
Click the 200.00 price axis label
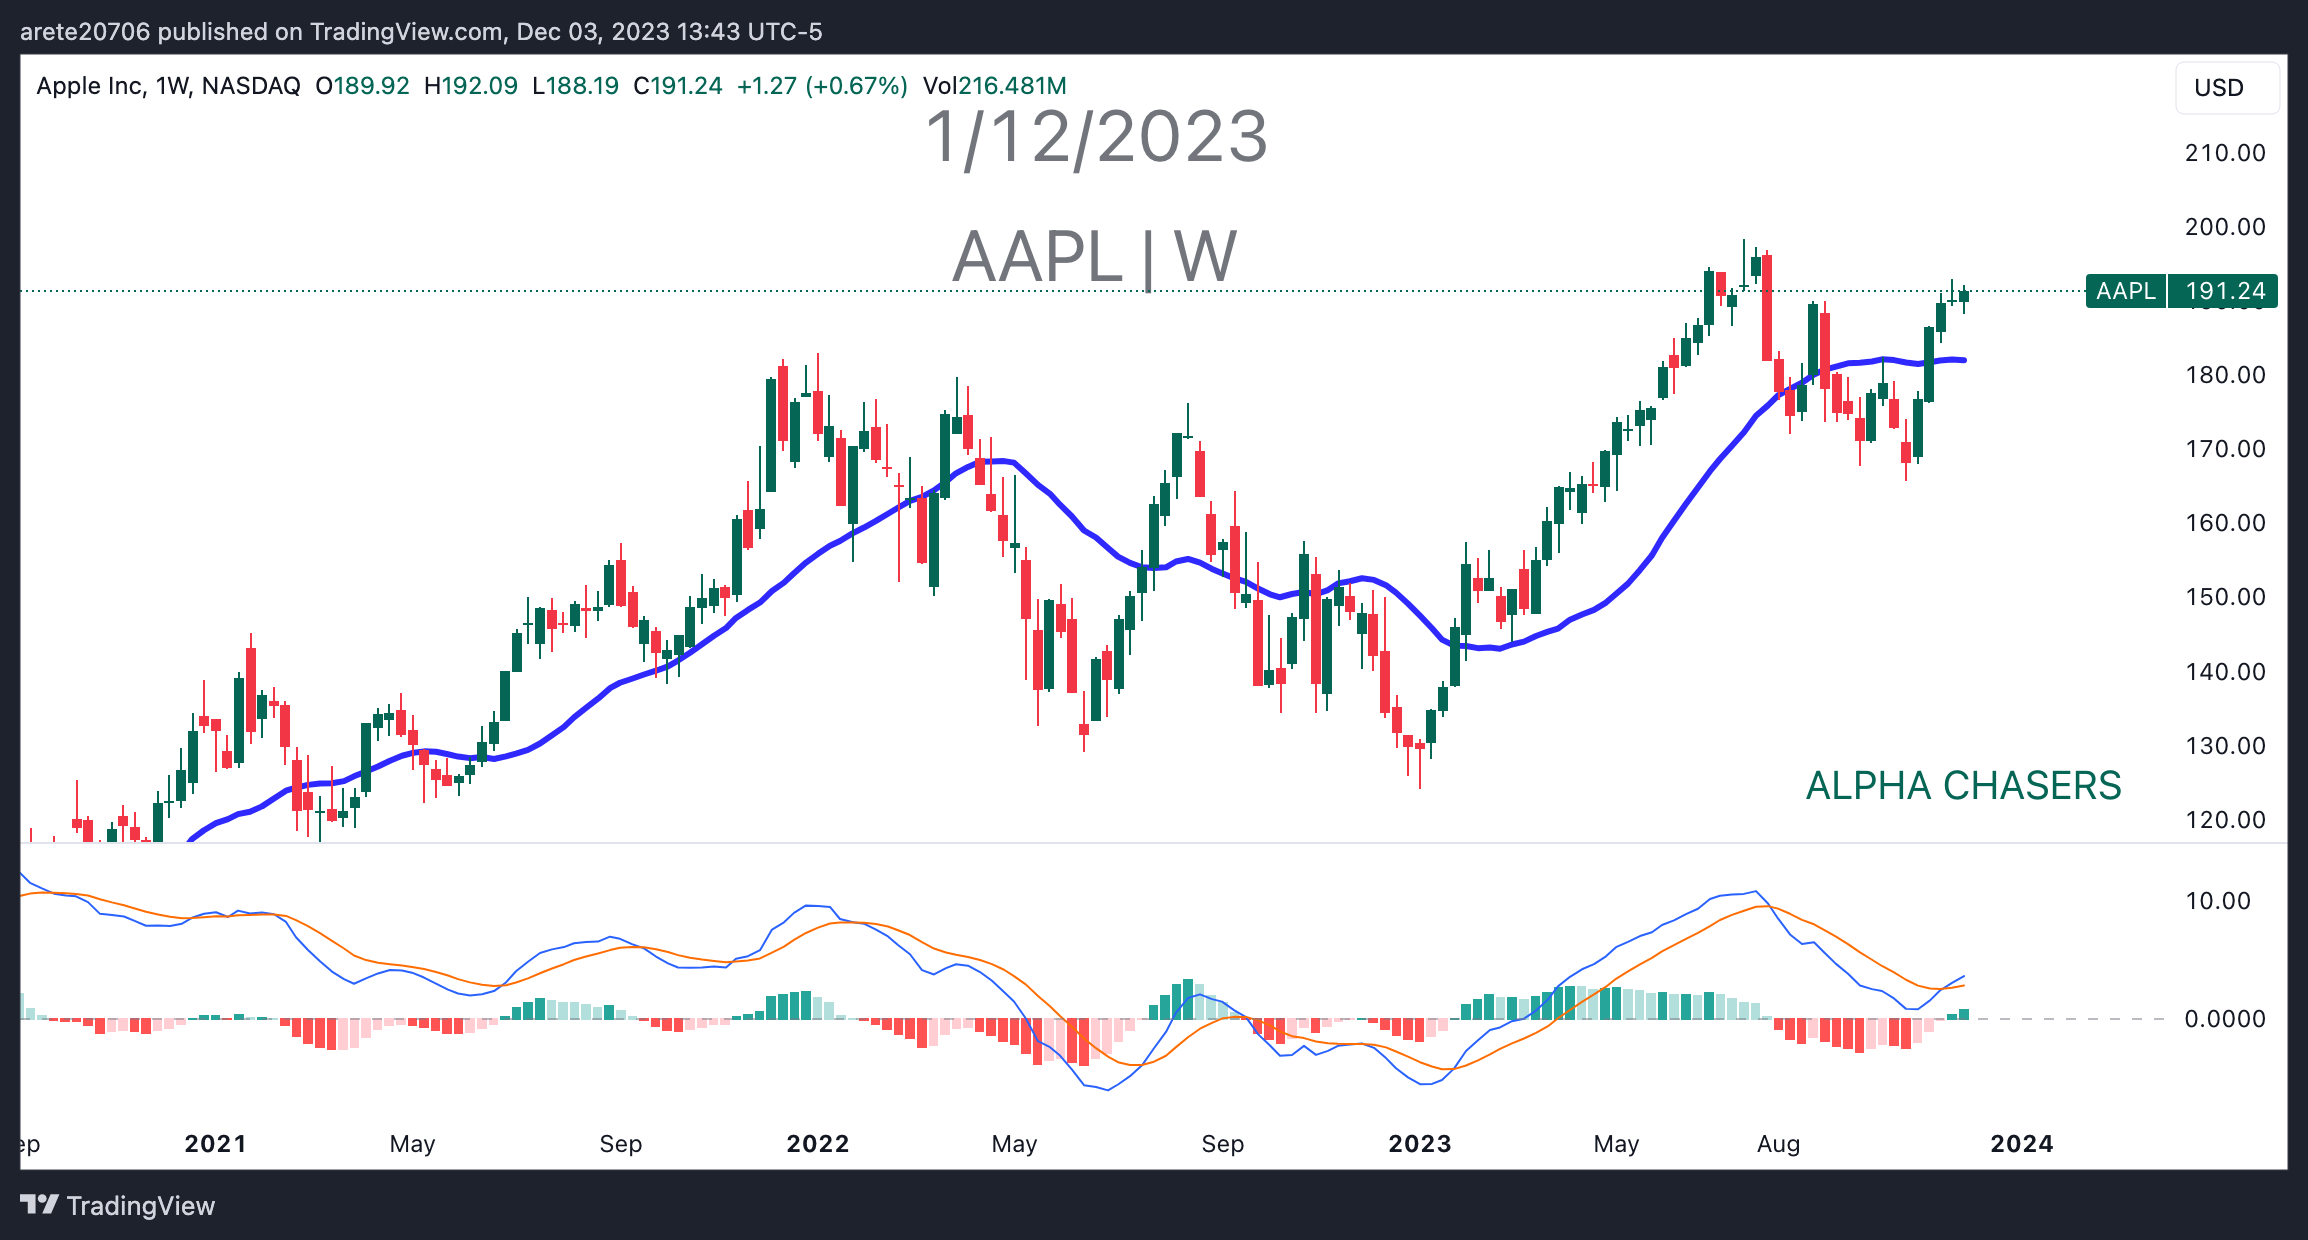point(2225,227)
